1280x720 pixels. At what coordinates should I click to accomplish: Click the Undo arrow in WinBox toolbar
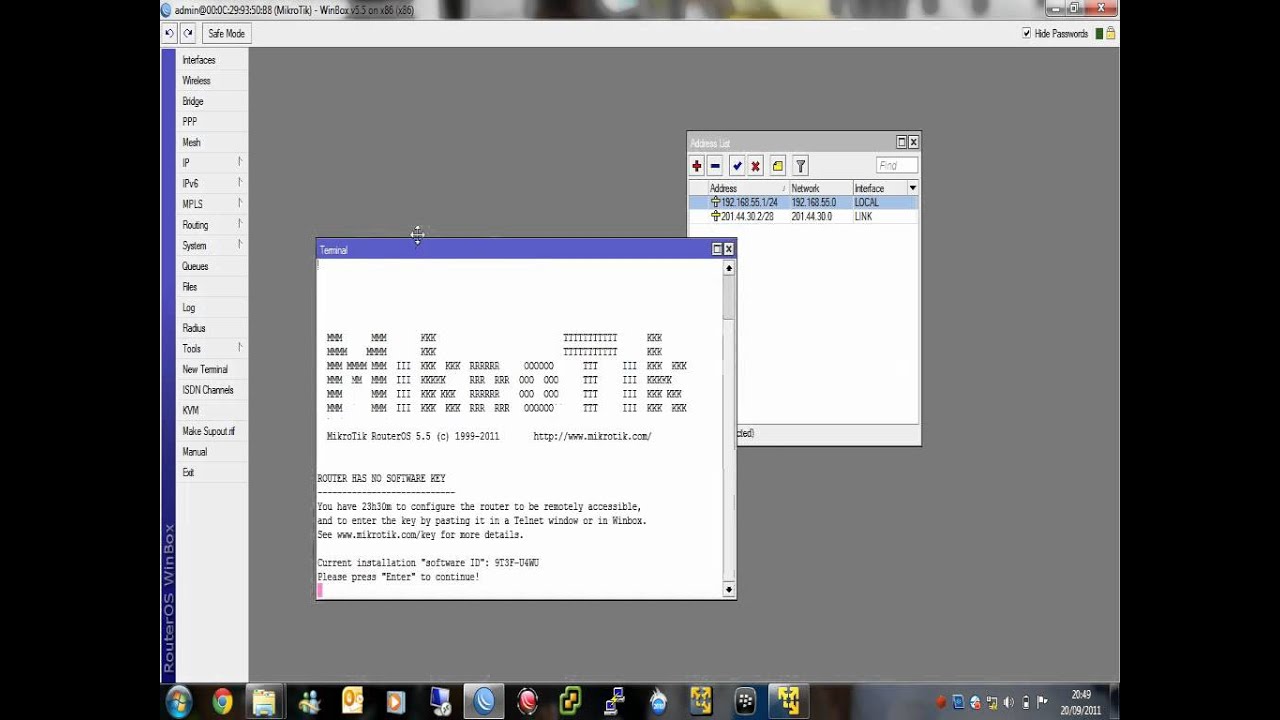[x=170, y=33]
